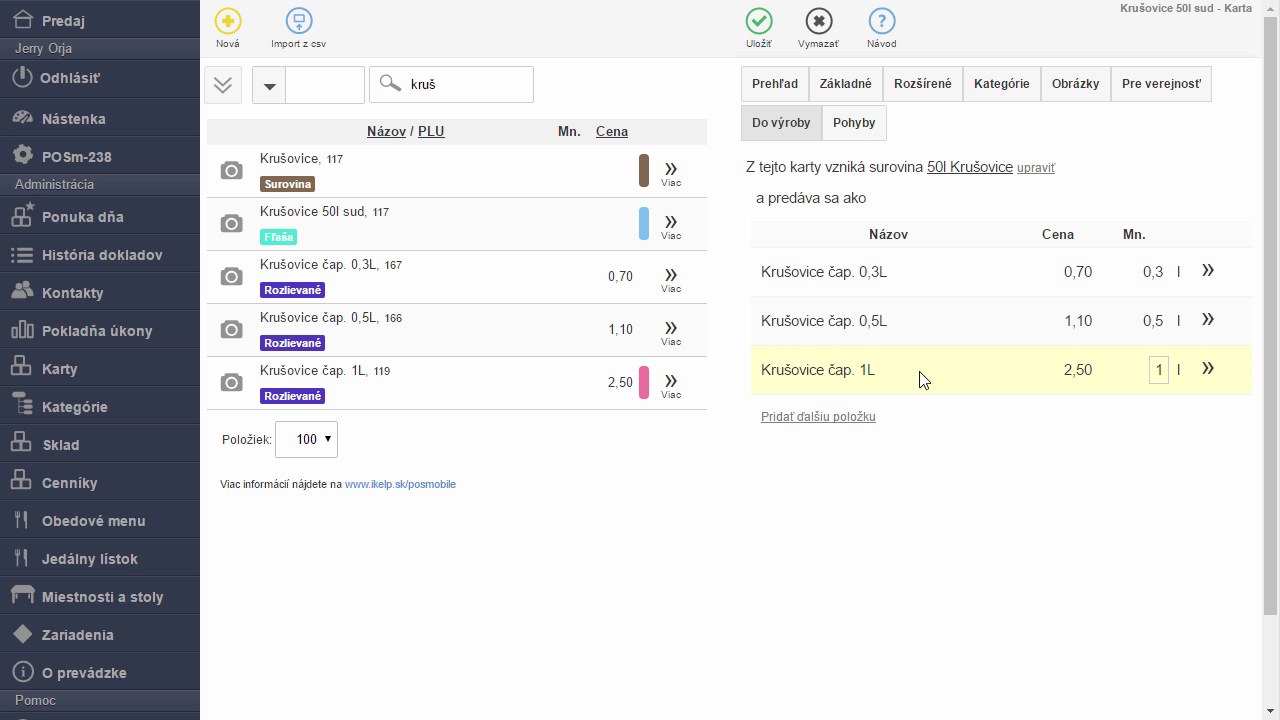Open the filter dropdown arrow beside search

tap(269, 85)
